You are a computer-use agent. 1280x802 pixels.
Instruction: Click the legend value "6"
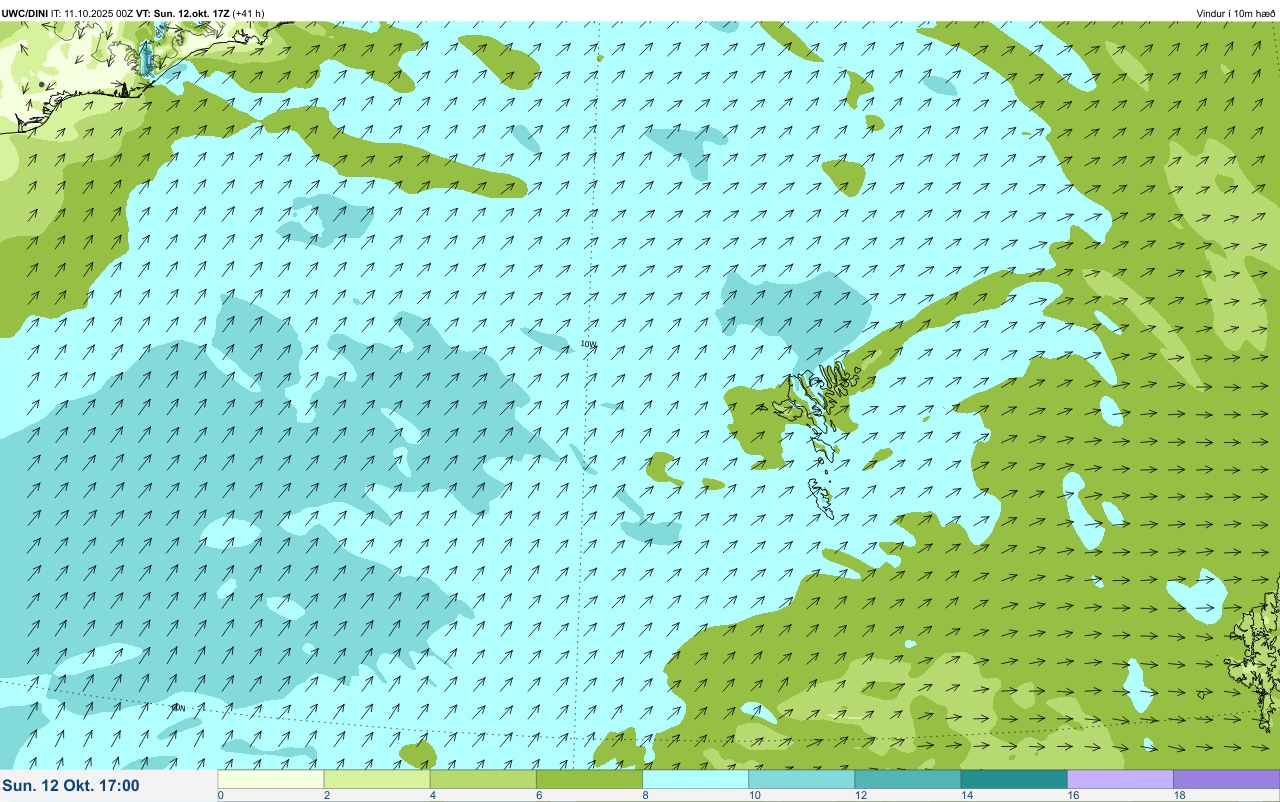pyautogui.click(x=538, y=795)
